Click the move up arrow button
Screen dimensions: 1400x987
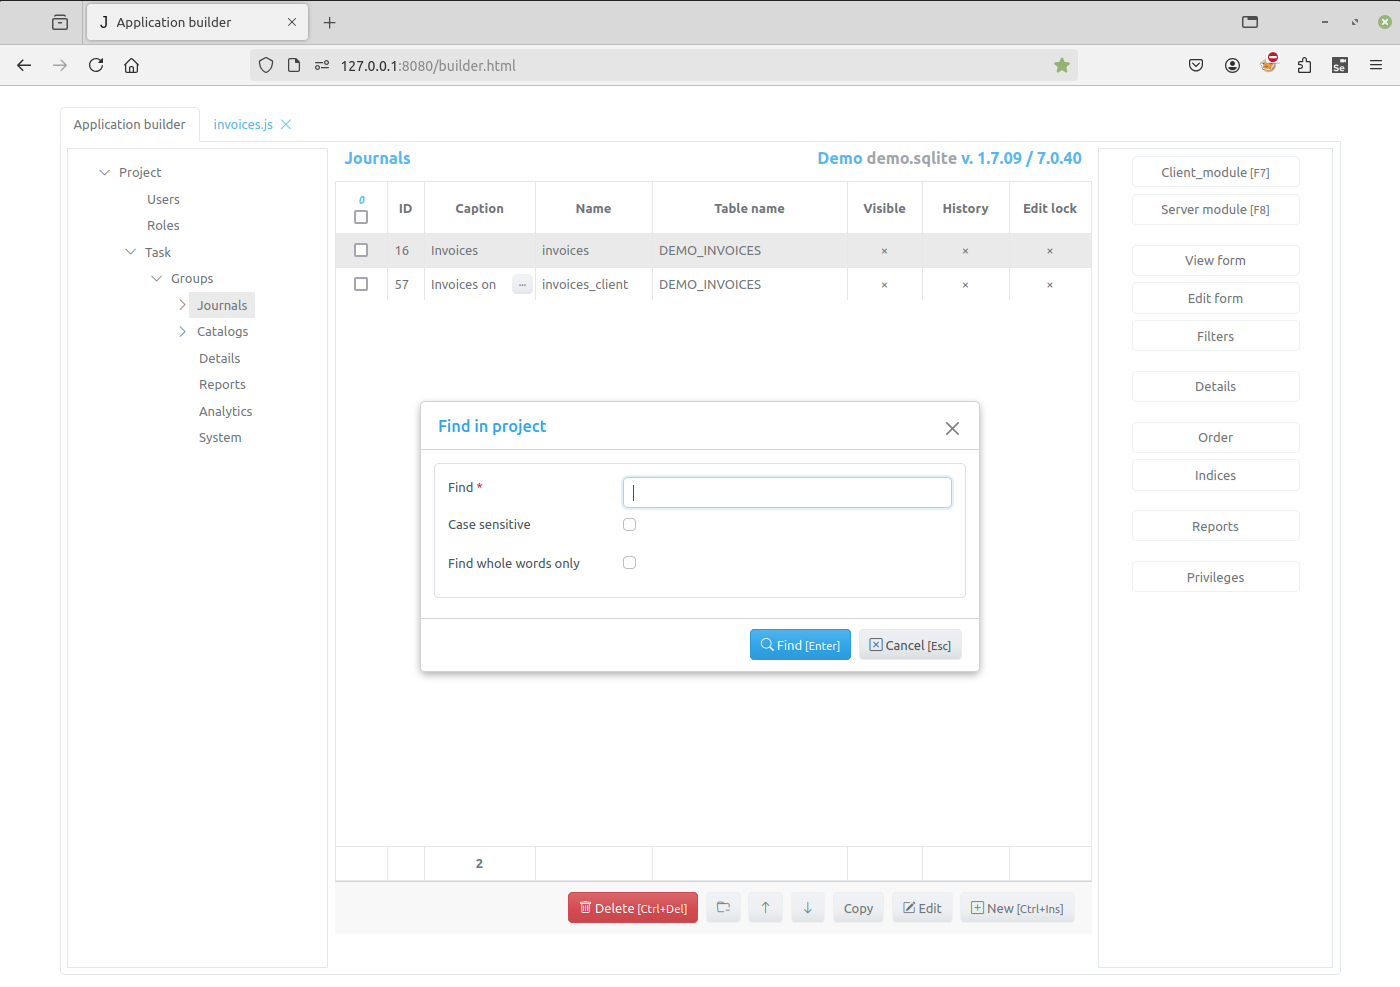pyautogui.click(x=765, y=908)
